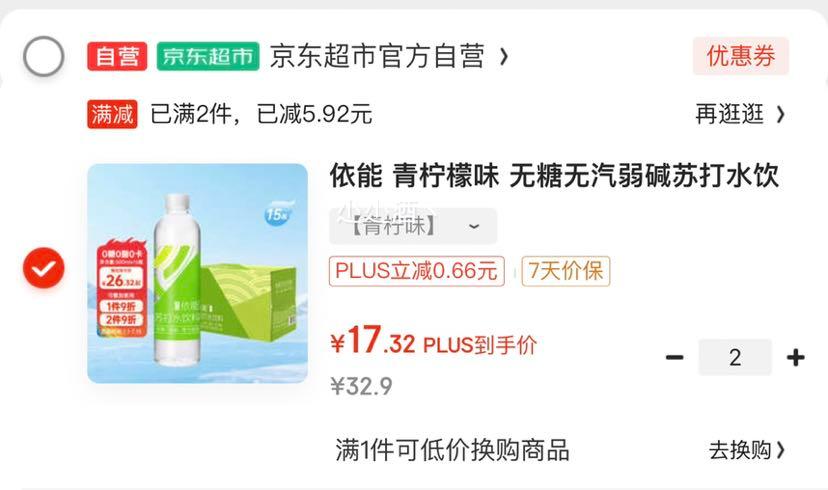Tap the red 满减 promotion tag

point(112,114)
